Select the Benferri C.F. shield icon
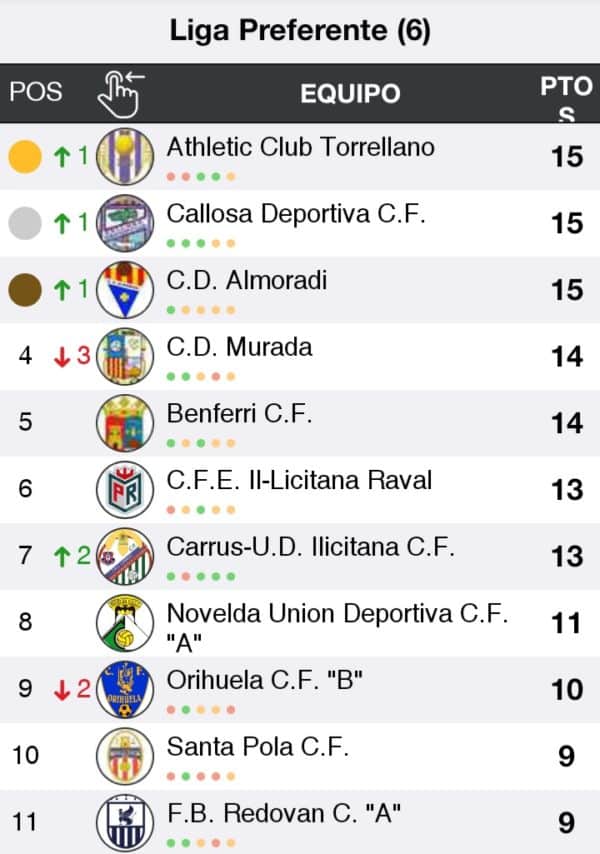This screenshot has height=854, width=600. (x=125, y=423)
